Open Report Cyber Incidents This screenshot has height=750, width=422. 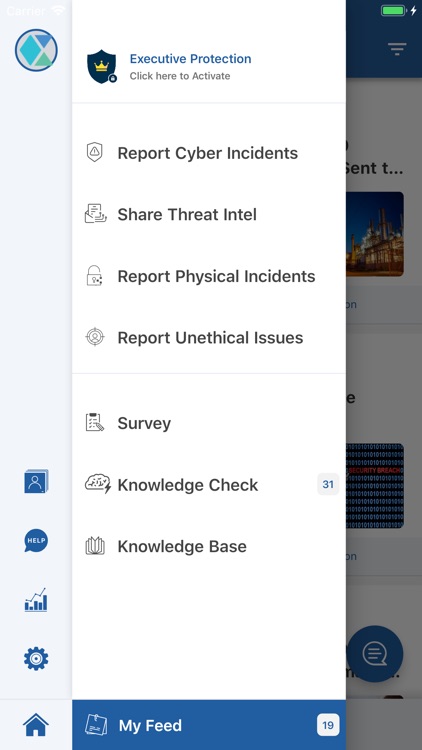click(x=209, y=153)
